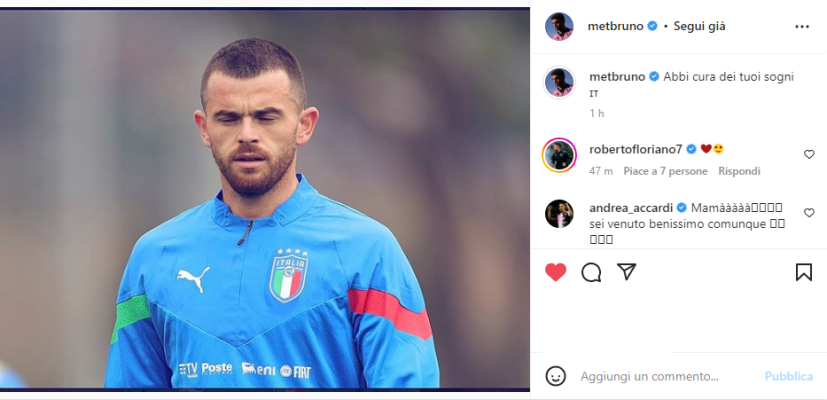827x400 pixels.
Task: Like andrea_accardi's comment heart
Action: tap(809, 213)
